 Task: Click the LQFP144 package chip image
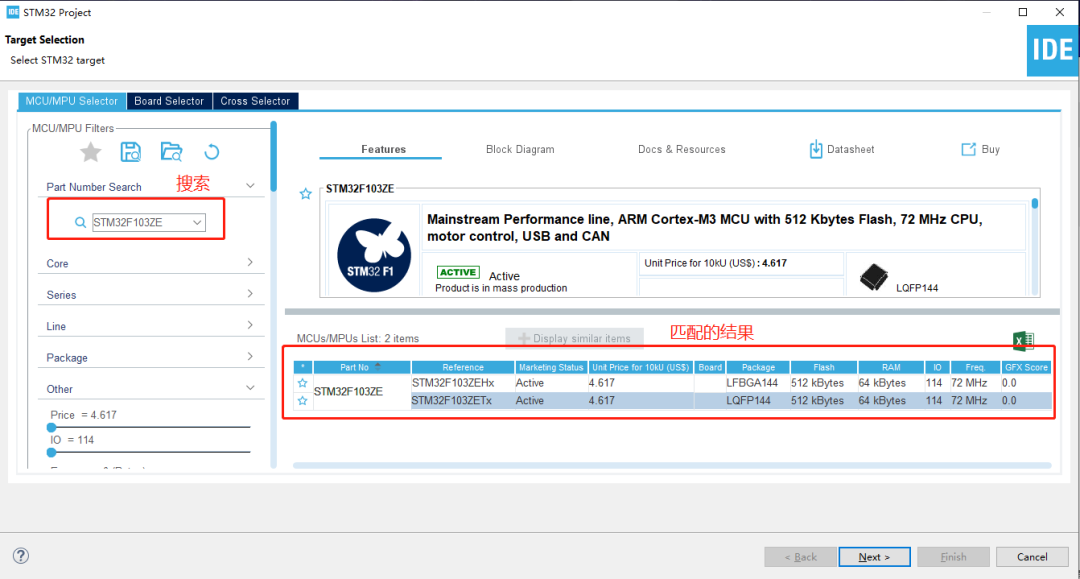[x=873, y=277]
